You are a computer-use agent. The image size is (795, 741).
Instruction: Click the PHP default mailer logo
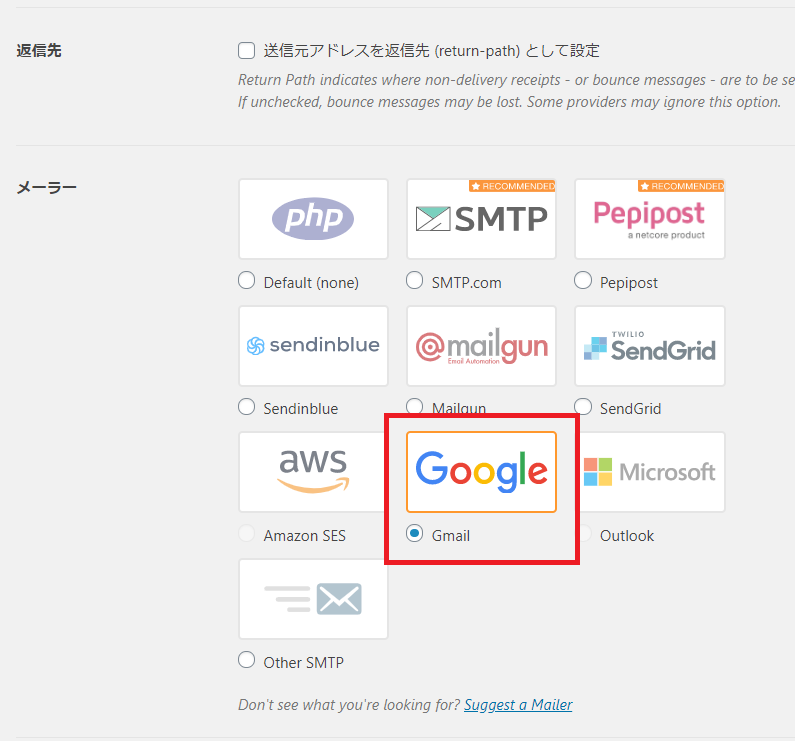[x=313, y=219]
